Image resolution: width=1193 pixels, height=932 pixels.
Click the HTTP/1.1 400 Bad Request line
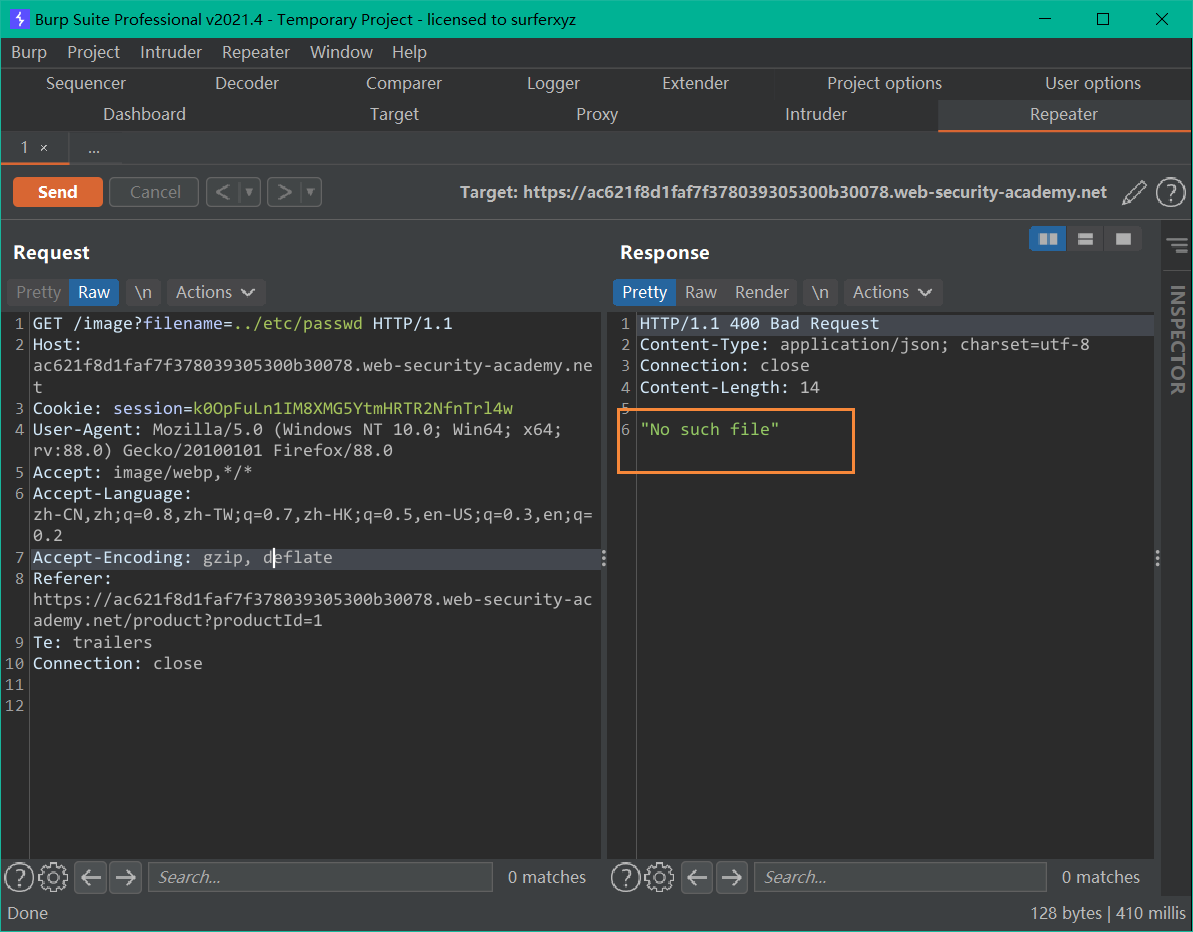[x=759, y=324]
